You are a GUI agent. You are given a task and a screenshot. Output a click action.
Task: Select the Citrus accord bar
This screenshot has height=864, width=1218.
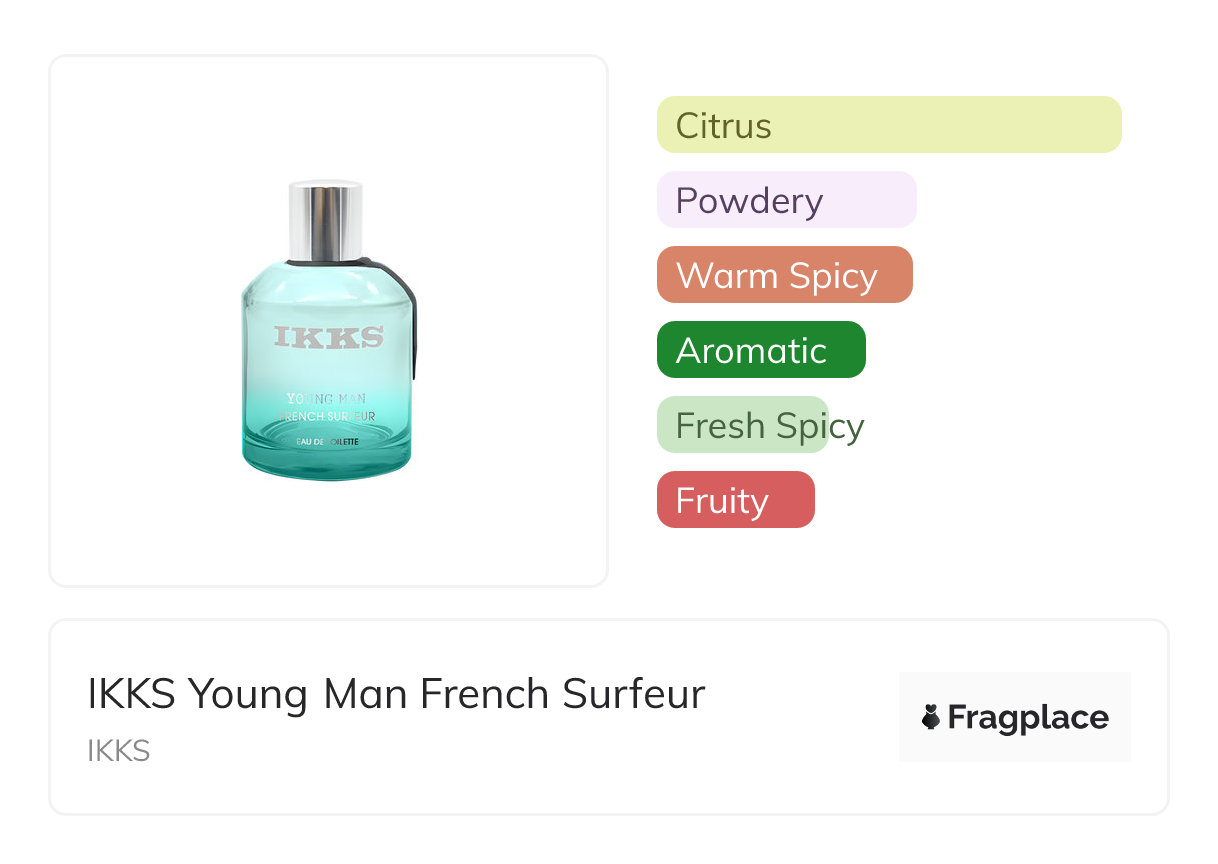click(888, 125)
